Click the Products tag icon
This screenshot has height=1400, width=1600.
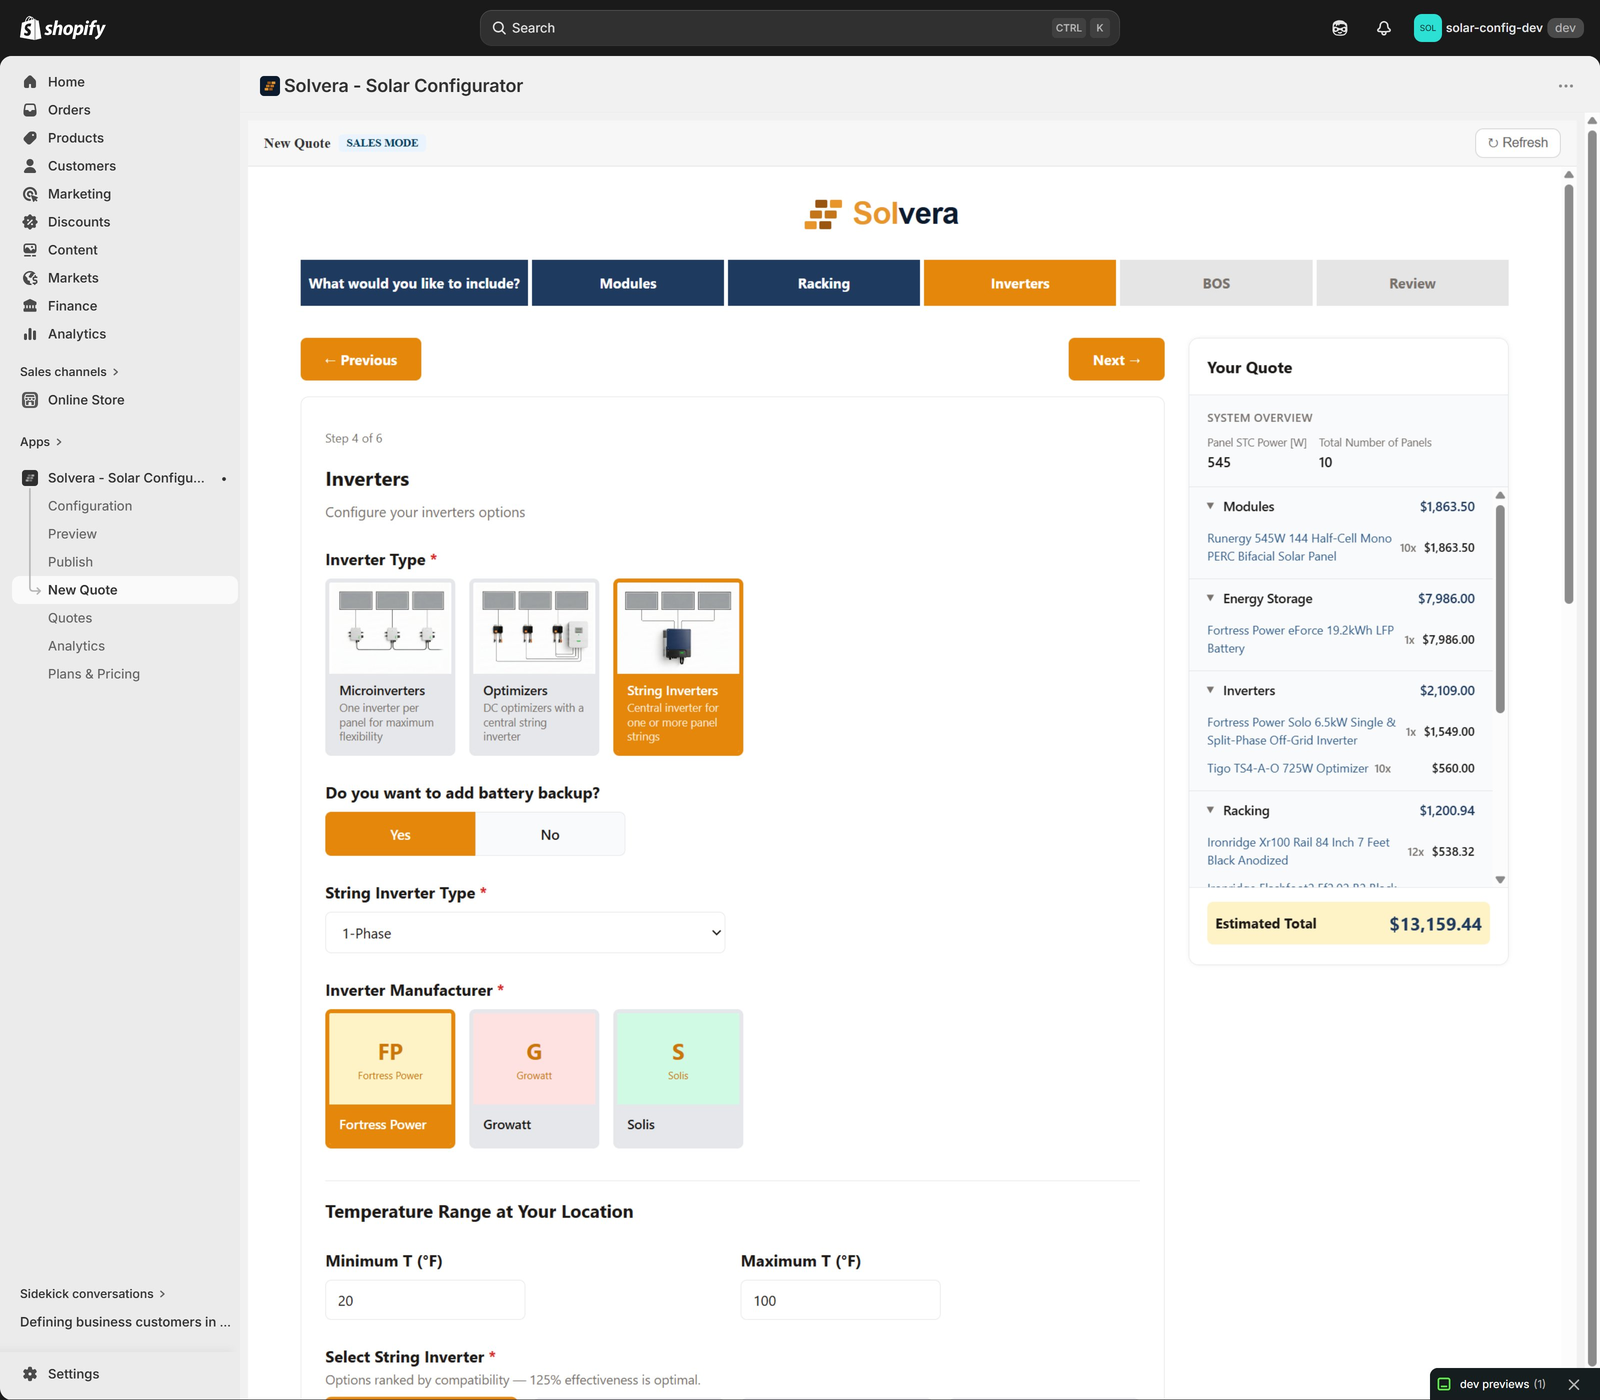(30, 138)
